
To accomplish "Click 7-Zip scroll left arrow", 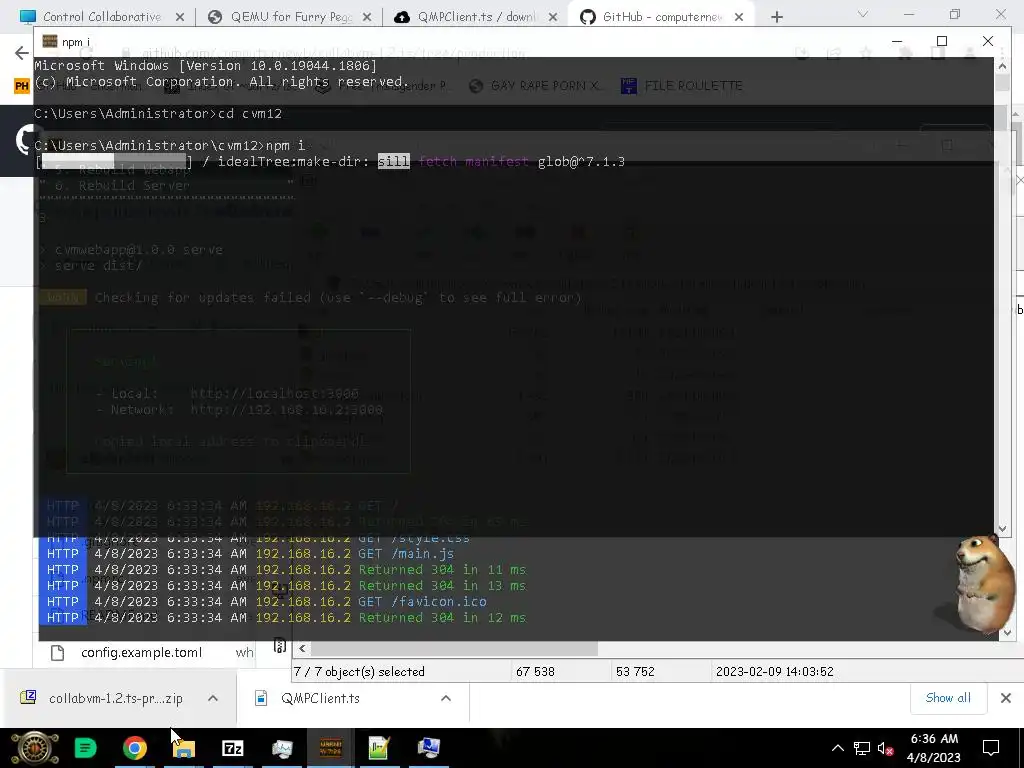I will point(302,648).
